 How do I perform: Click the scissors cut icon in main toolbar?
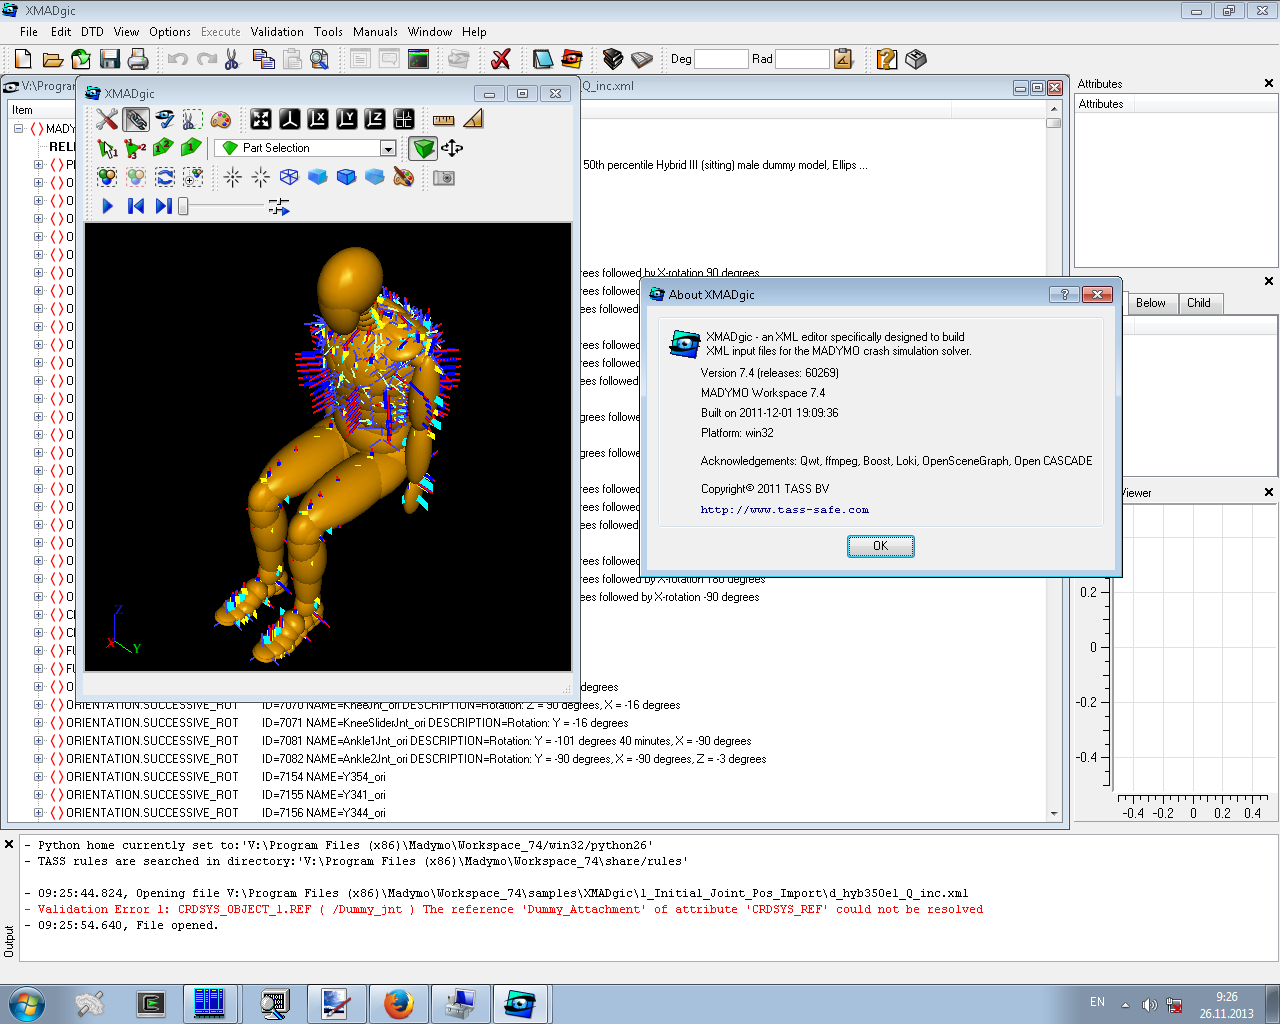[232, 59]
